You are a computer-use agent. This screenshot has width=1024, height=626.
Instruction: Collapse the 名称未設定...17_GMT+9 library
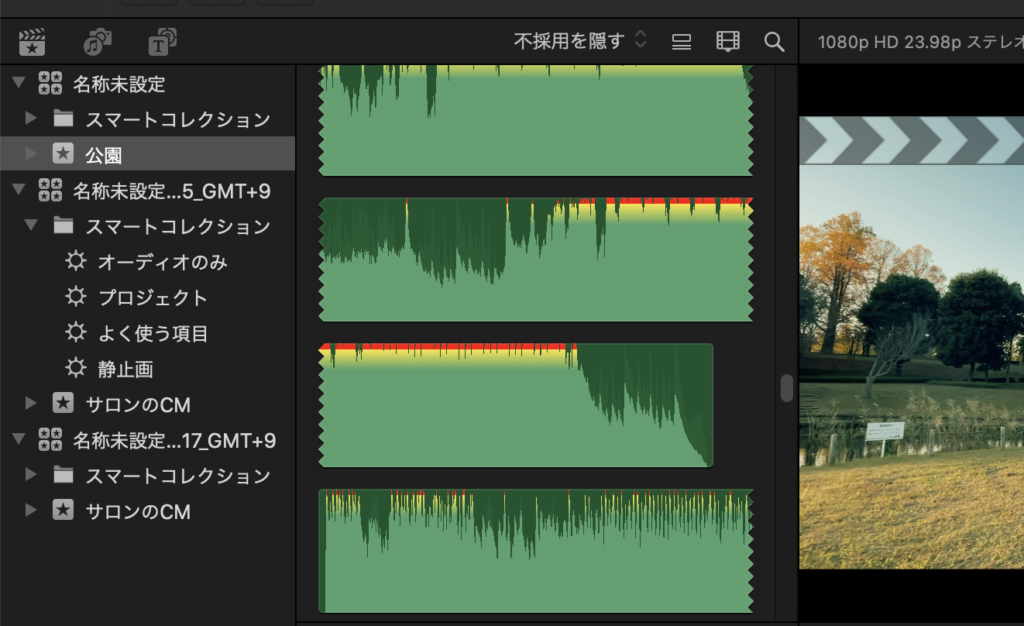click(19, 439)
